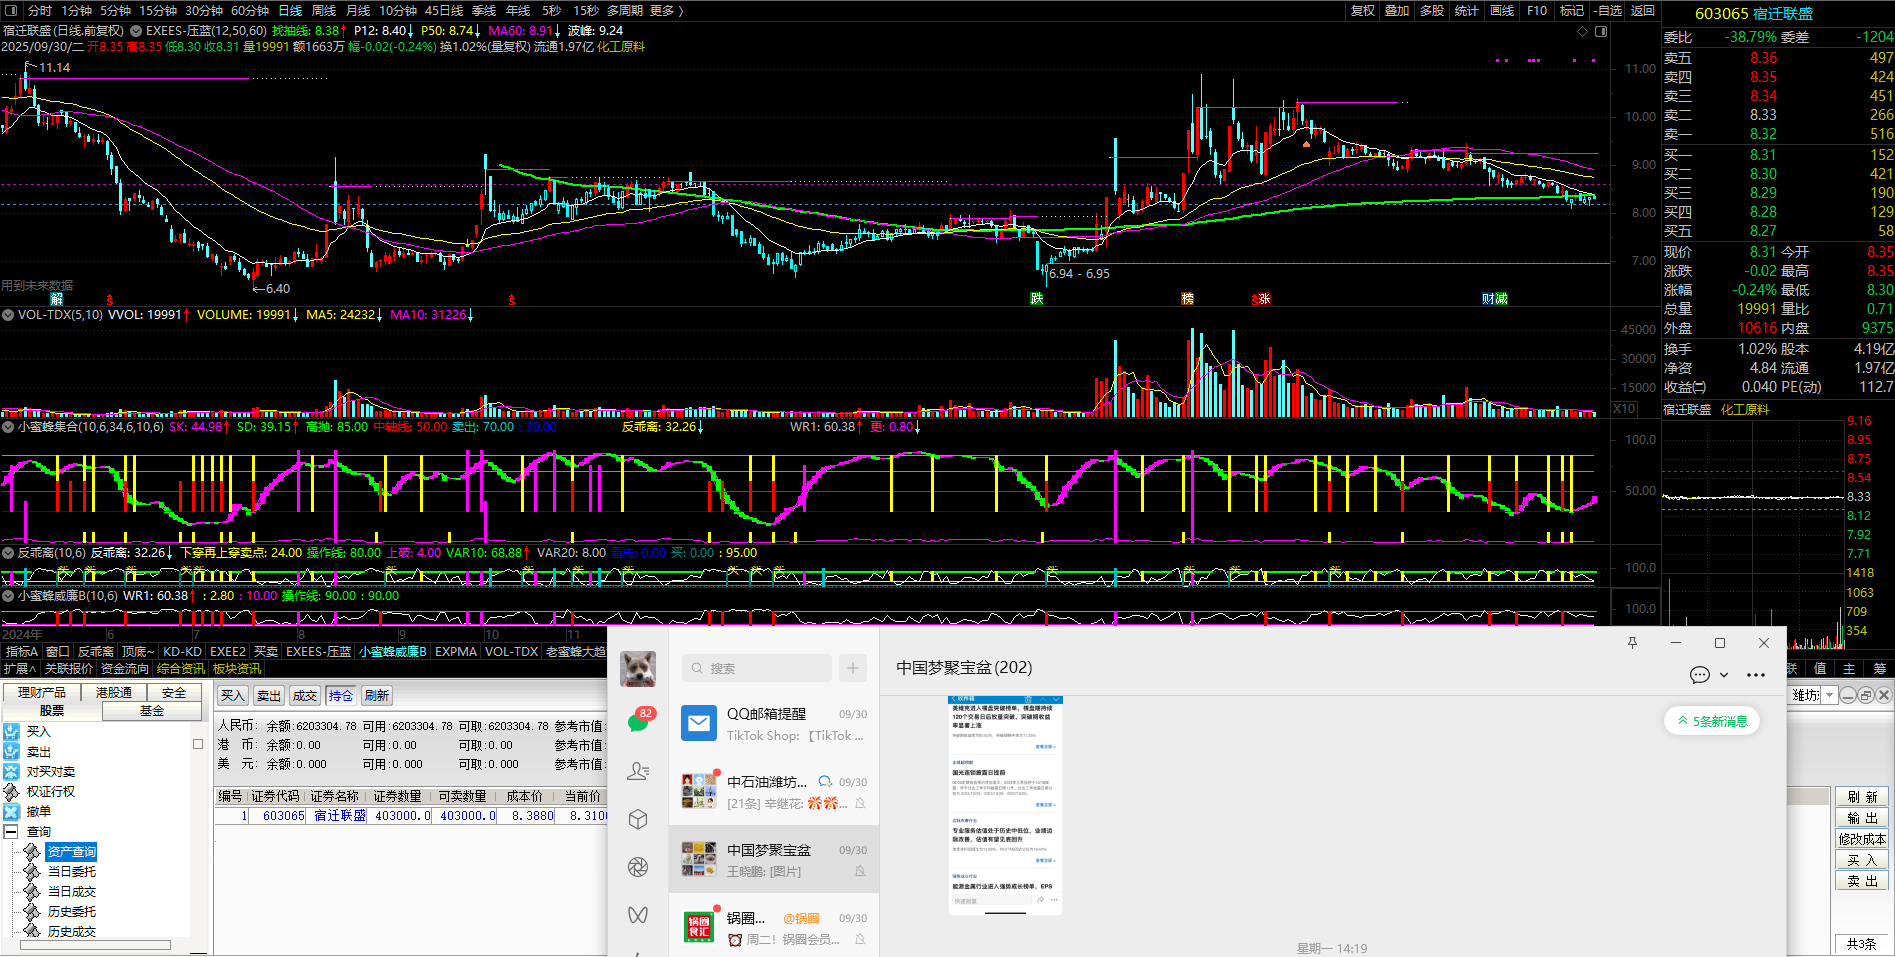Image resolution: width=1895 pixels, height=957 pixels.
Task: Open WeChat chats icon with 82 badge
Action: [x=638, y=721]
